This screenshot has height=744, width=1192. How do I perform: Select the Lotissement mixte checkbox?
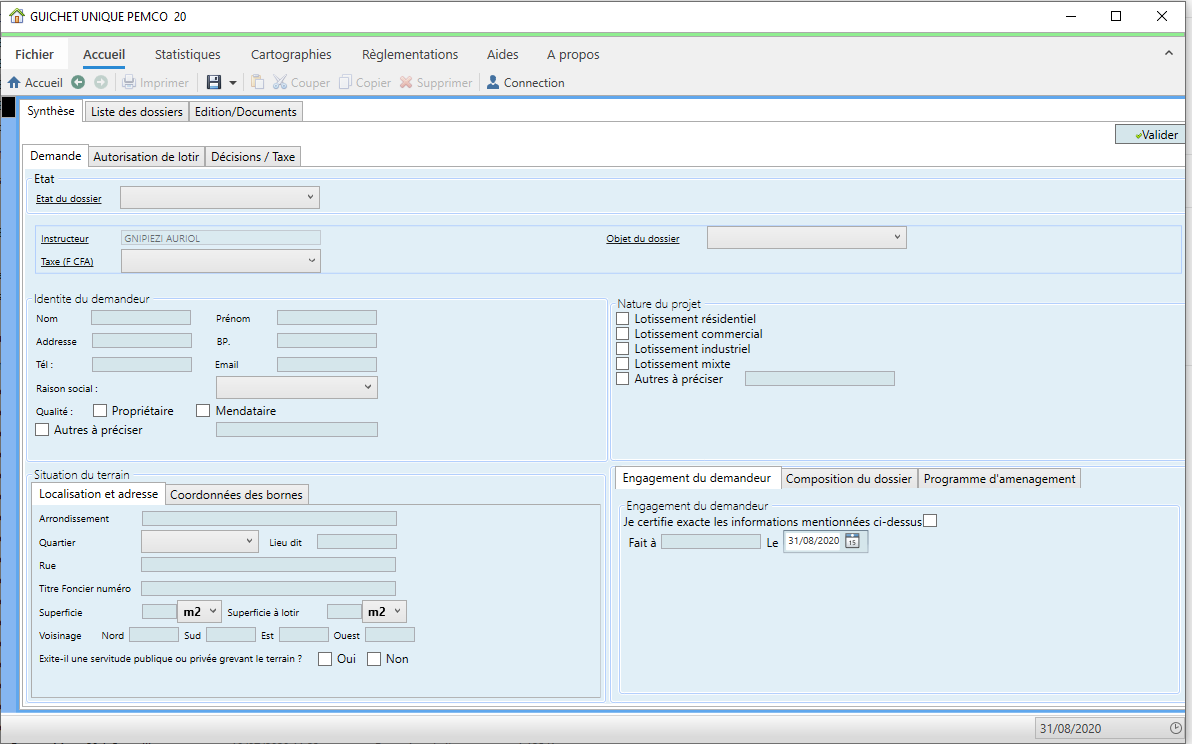(x=623, y=364)
